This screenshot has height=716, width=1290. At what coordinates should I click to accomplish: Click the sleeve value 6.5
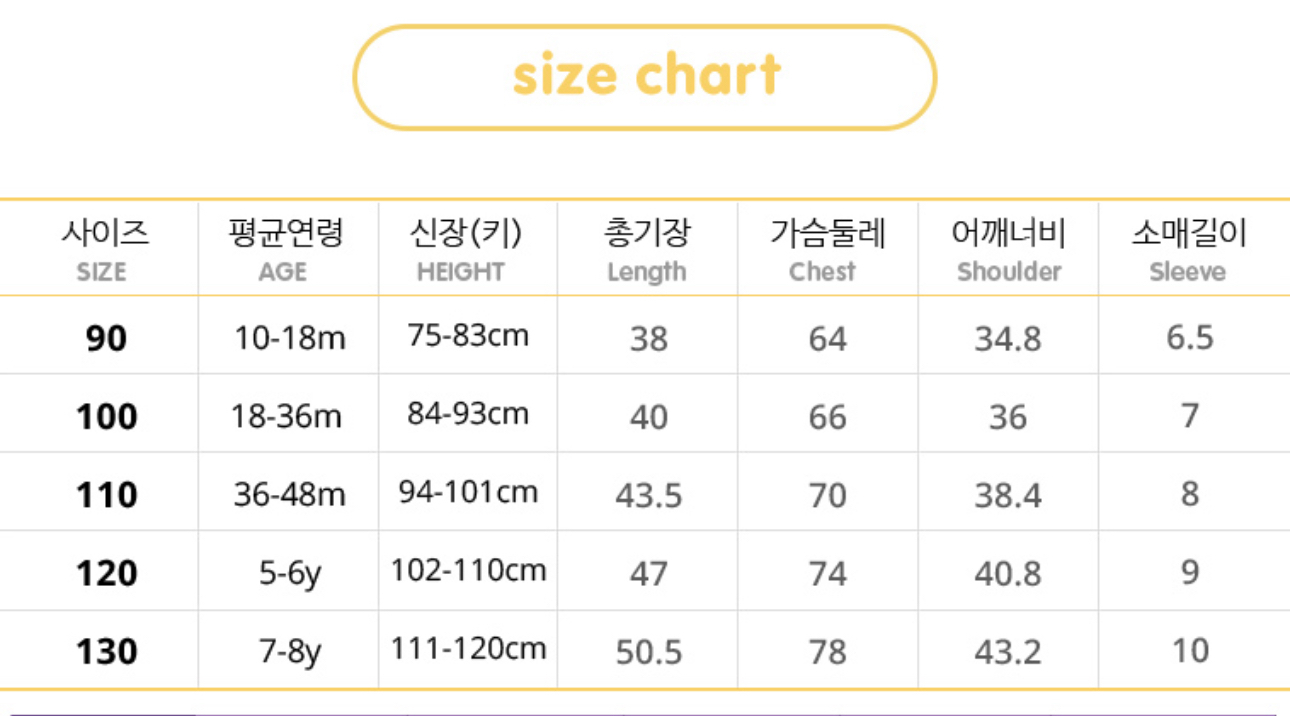point(1189,337)
